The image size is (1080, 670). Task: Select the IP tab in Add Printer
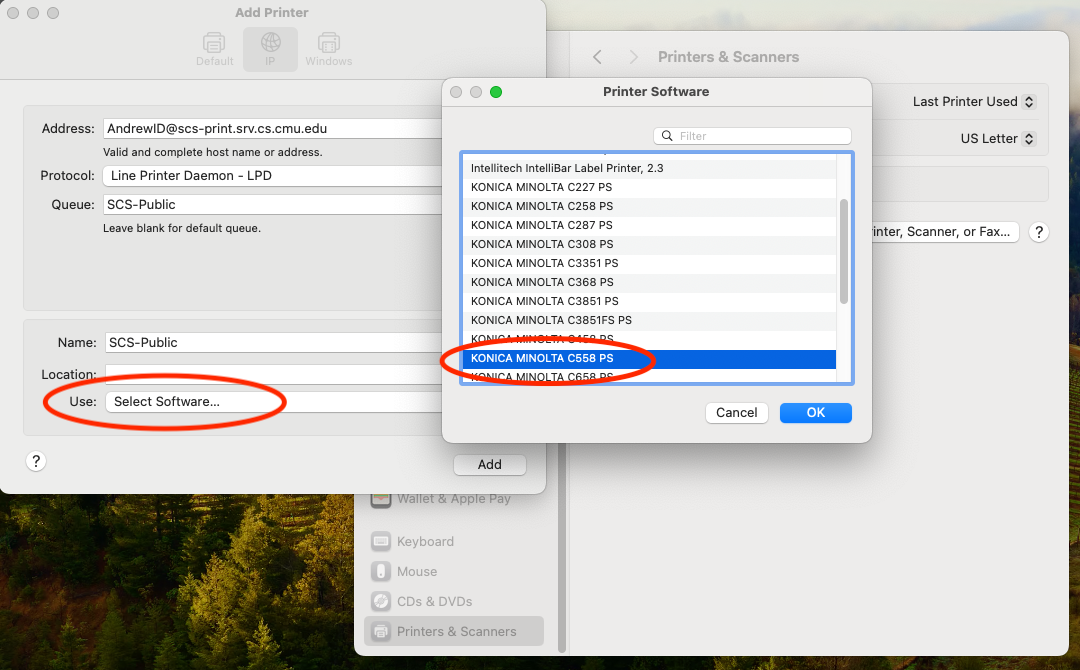tap(270, 49)
